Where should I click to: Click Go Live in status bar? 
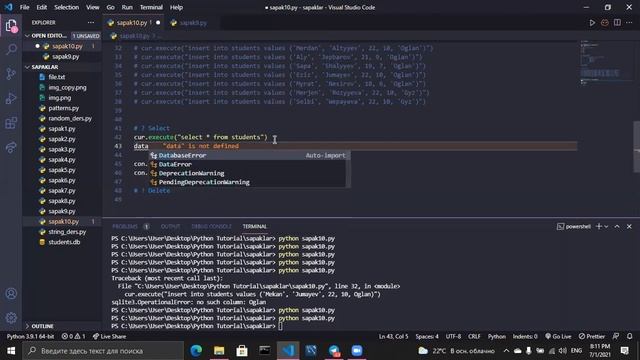[x=558, y=336]
